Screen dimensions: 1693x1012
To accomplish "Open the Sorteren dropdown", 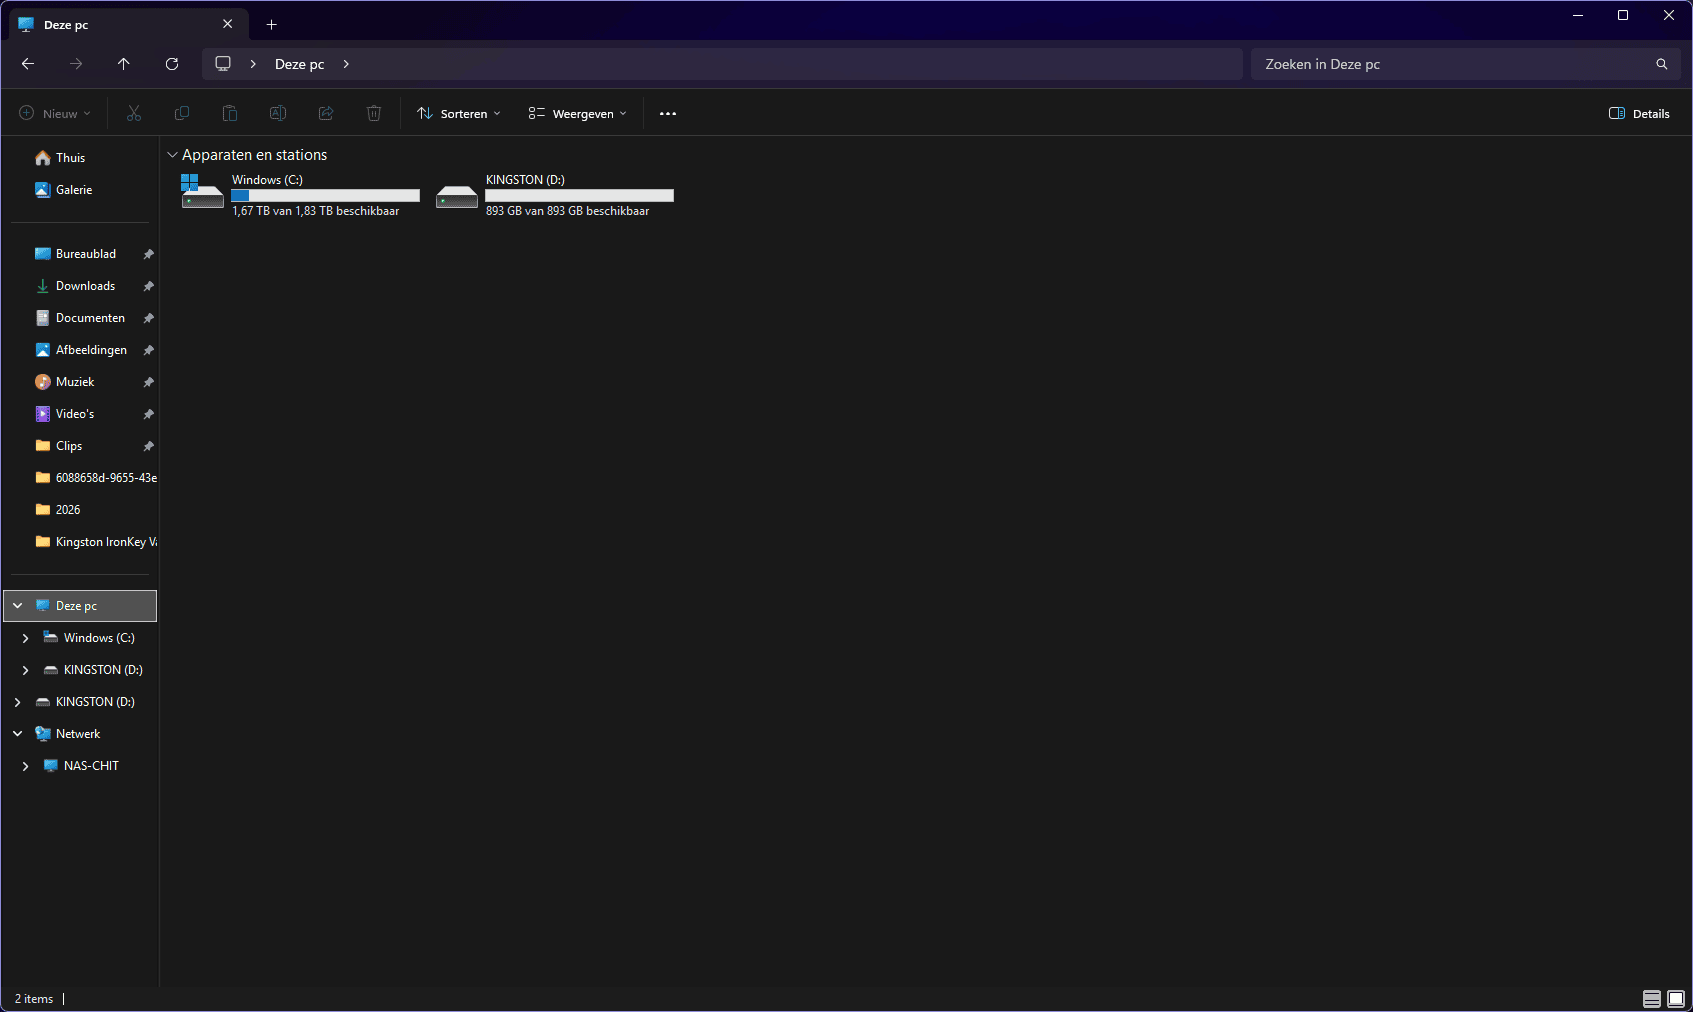I will coord(459,114).
